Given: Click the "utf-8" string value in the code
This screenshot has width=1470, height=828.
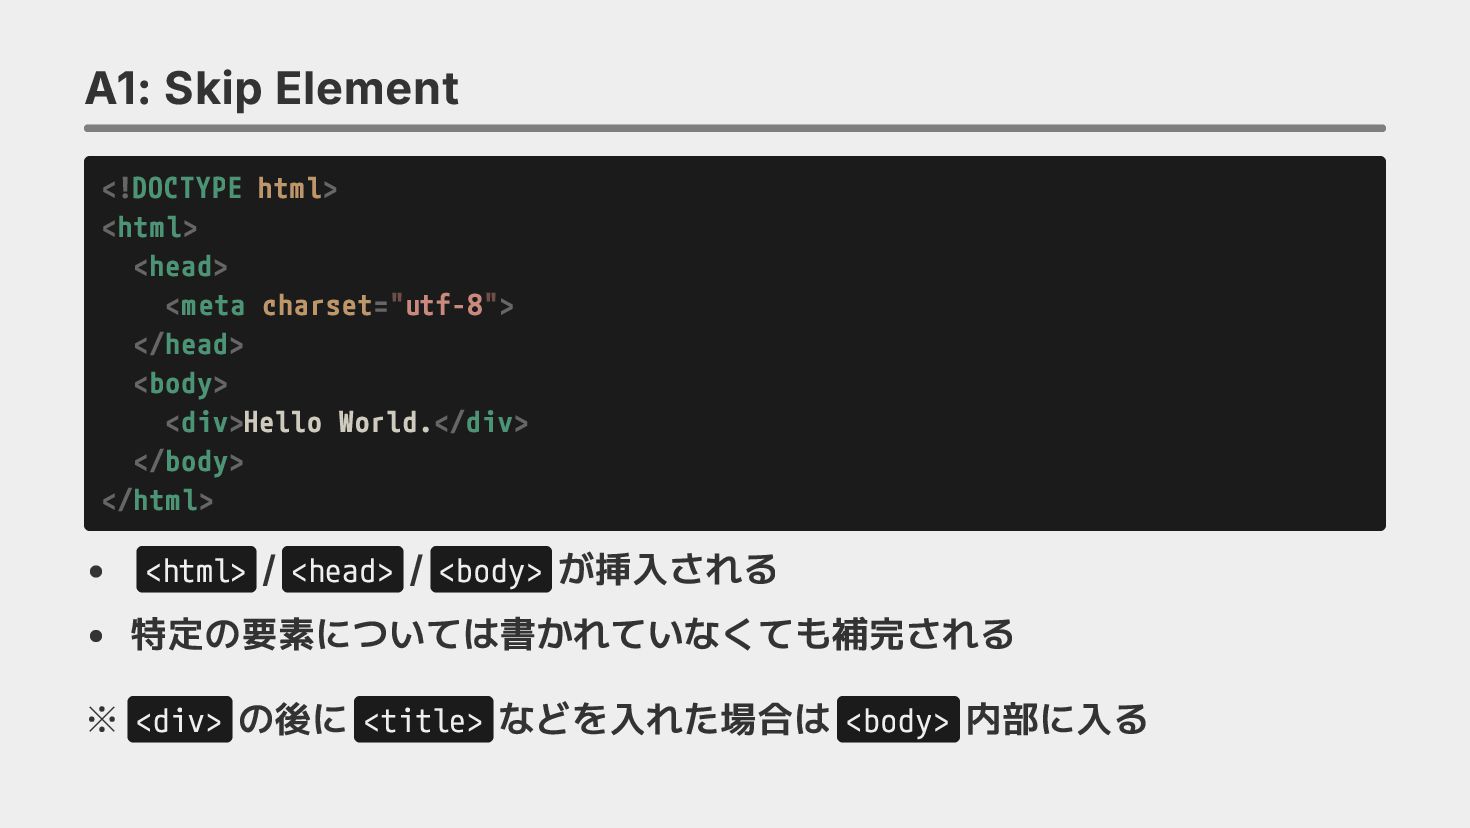Looking at the screenshot, I should click(x=444, y=305).
